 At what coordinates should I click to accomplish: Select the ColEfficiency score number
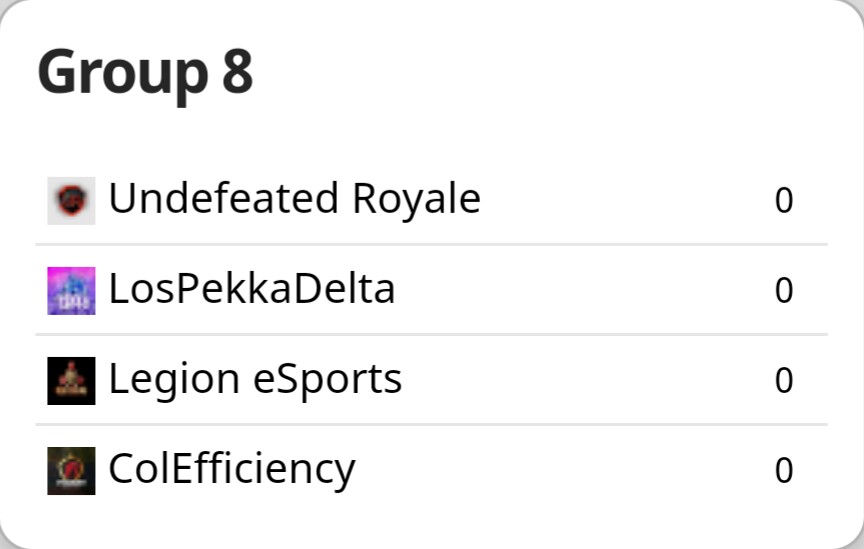784,471
